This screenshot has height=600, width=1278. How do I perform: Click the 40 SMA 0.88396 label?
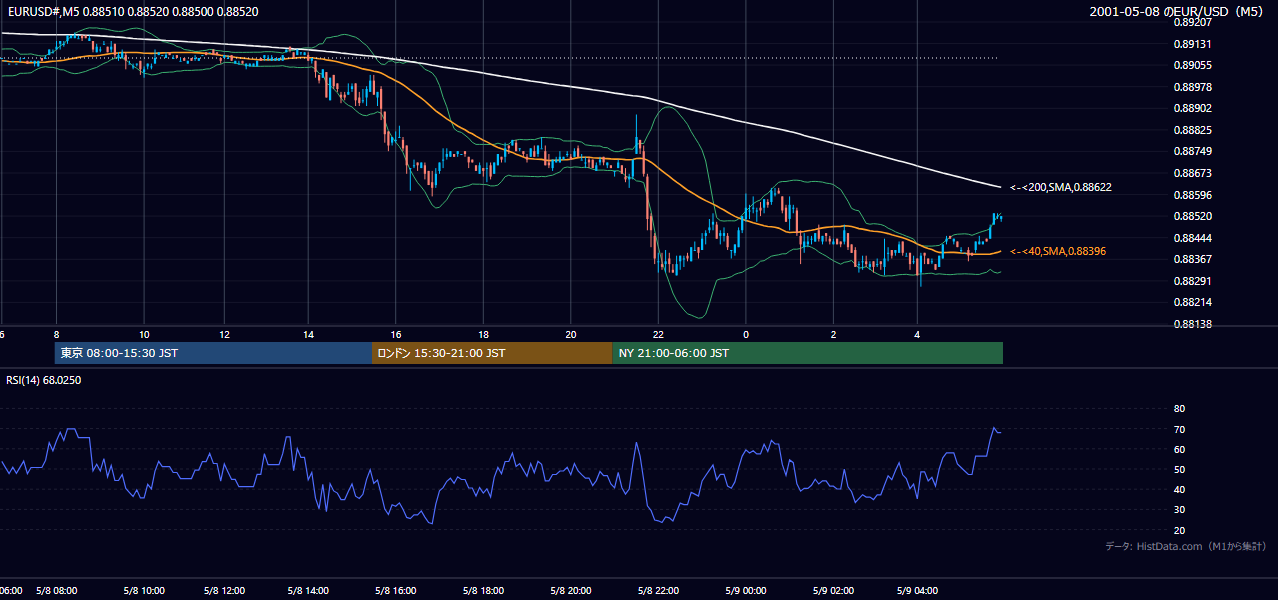click(x=1058, y=251)
